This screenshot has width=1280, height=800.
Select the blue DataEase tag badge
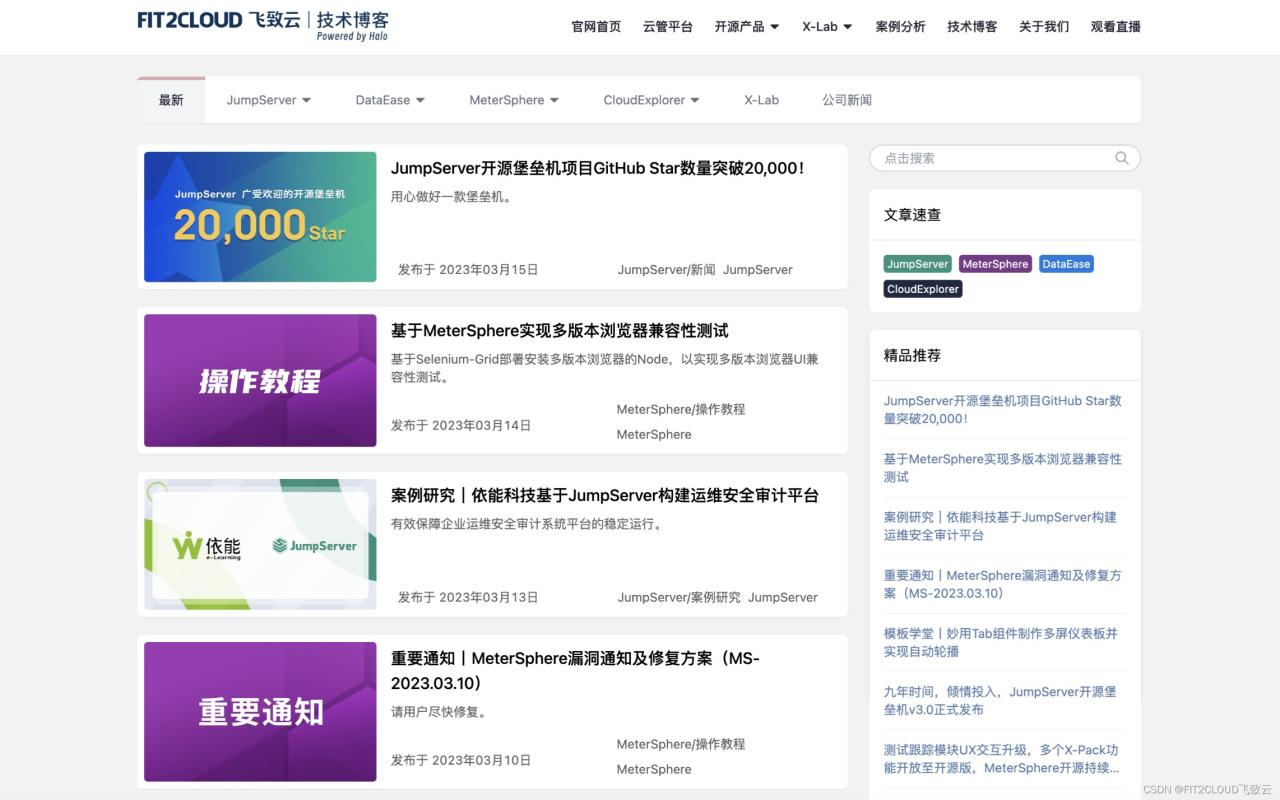coord(1066,264)
